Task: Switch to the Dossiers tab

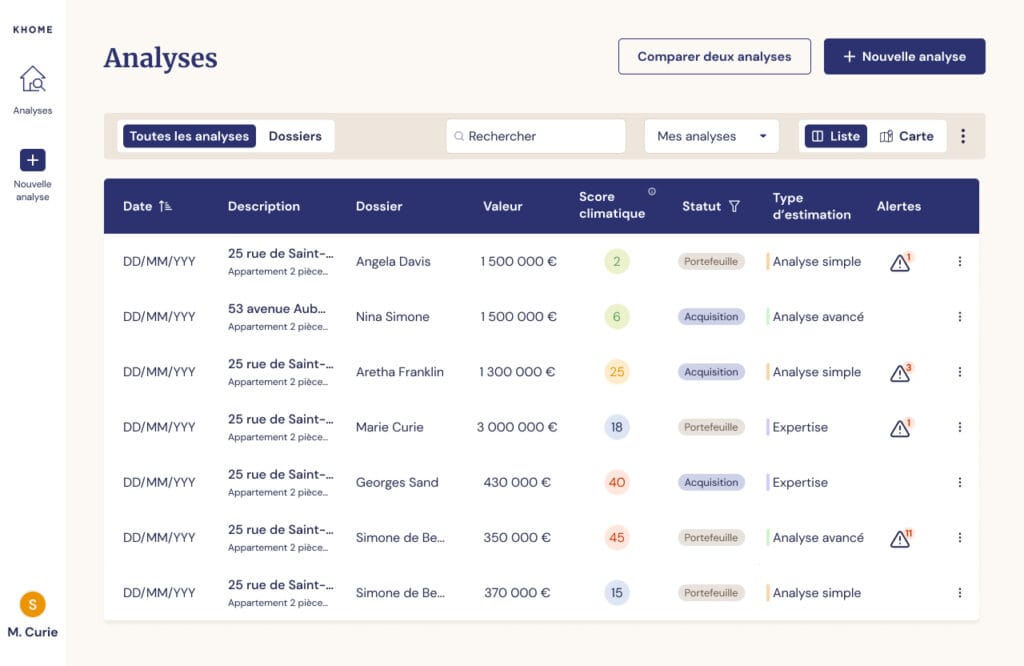Action: (x=295, y=136)
